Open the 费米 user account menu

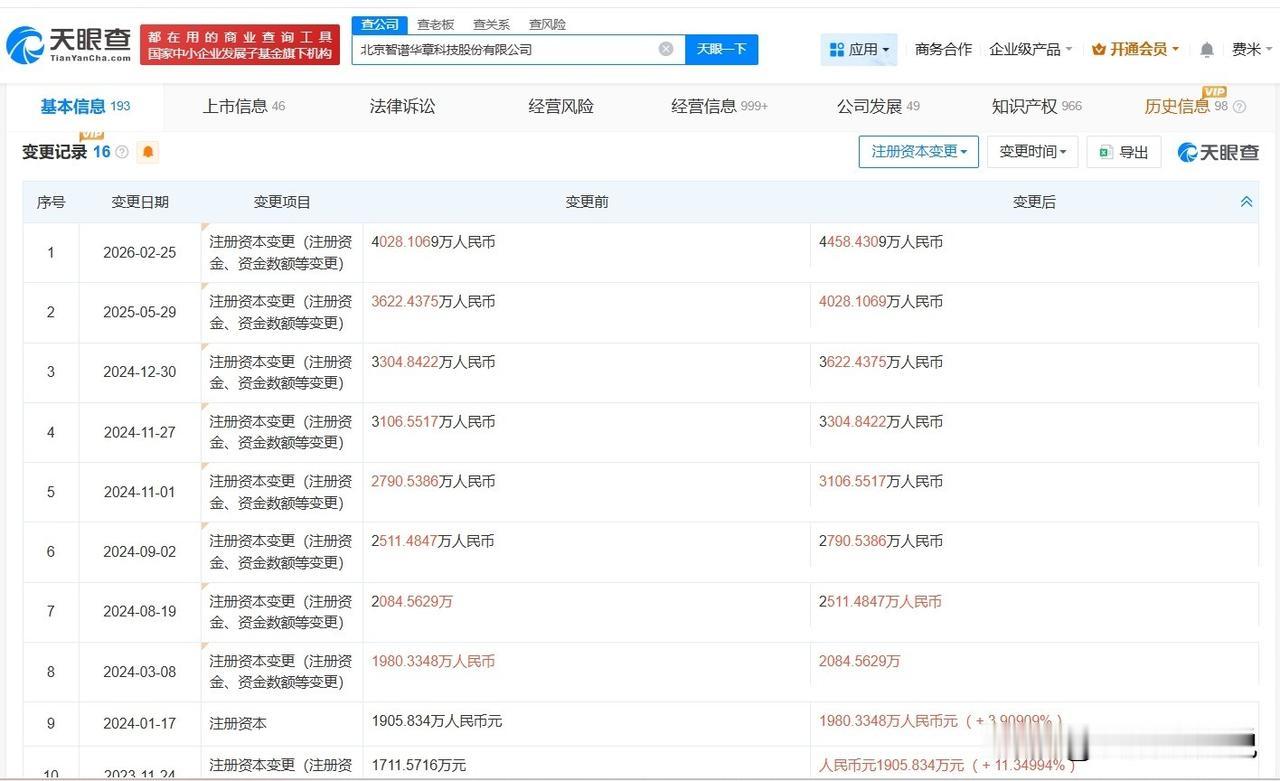pos(1250,49)
